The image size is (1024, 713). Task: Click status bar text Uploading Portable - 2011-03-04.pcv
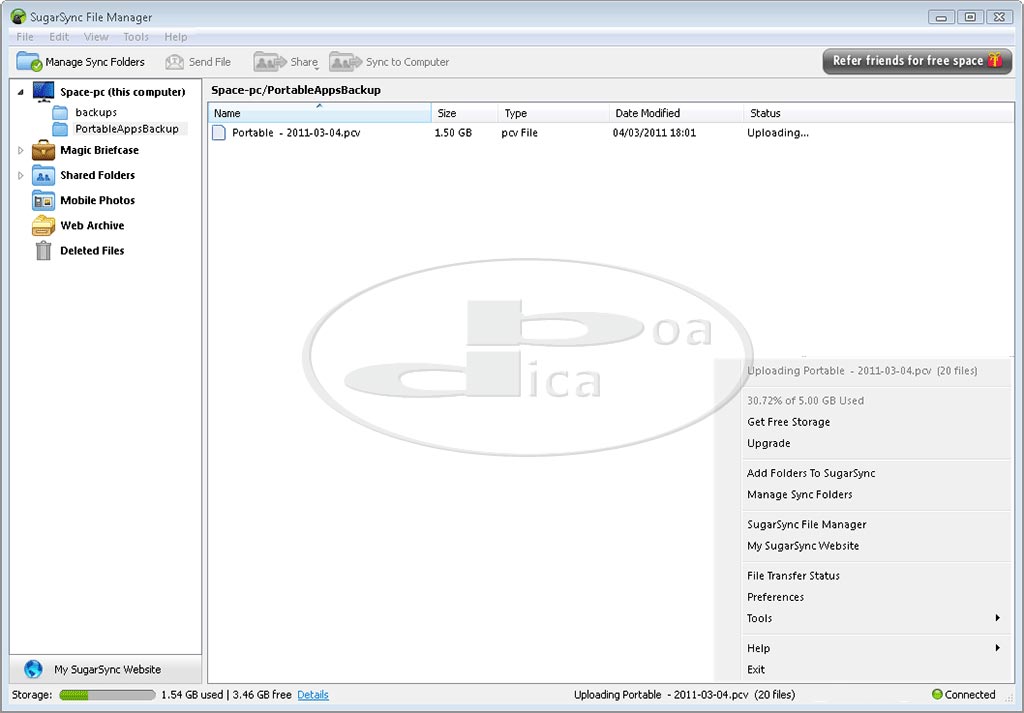click(x=684, y=695)
